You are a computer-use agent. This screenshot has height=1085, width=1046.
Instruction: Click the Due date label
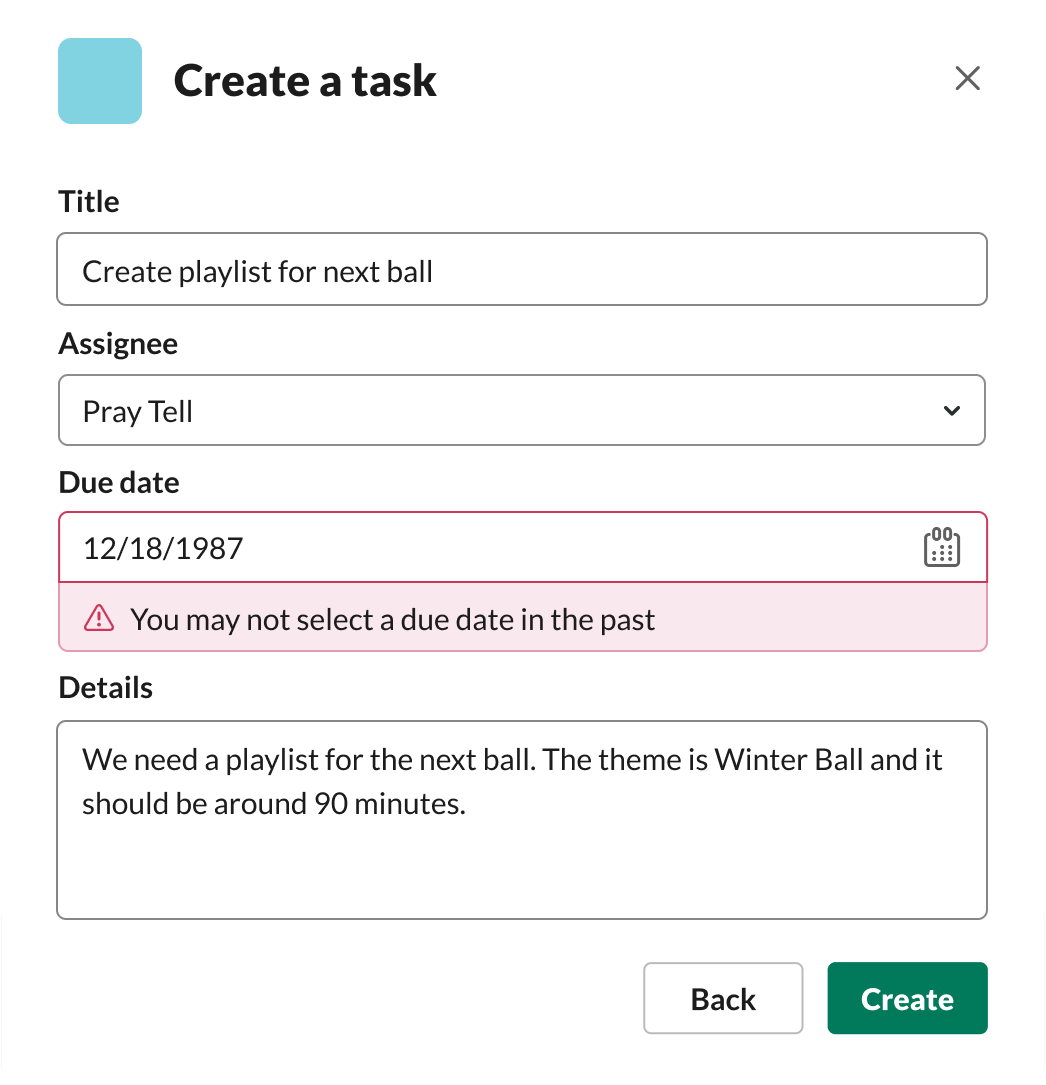click(118, 482)
